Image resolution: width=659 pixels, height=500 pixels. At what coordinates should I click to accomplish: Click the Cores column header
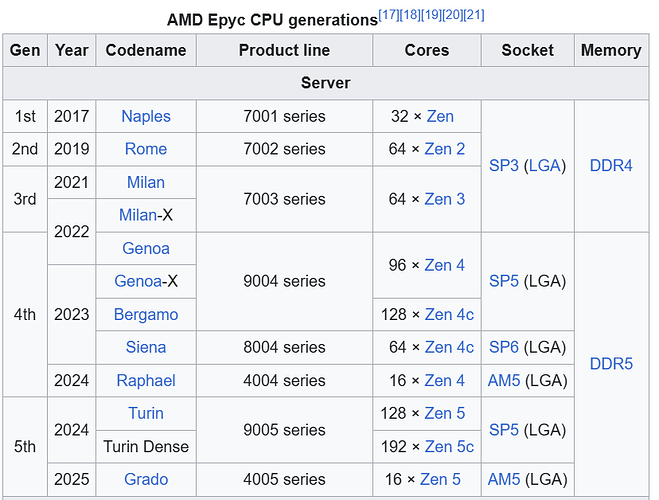coord(427,50)
